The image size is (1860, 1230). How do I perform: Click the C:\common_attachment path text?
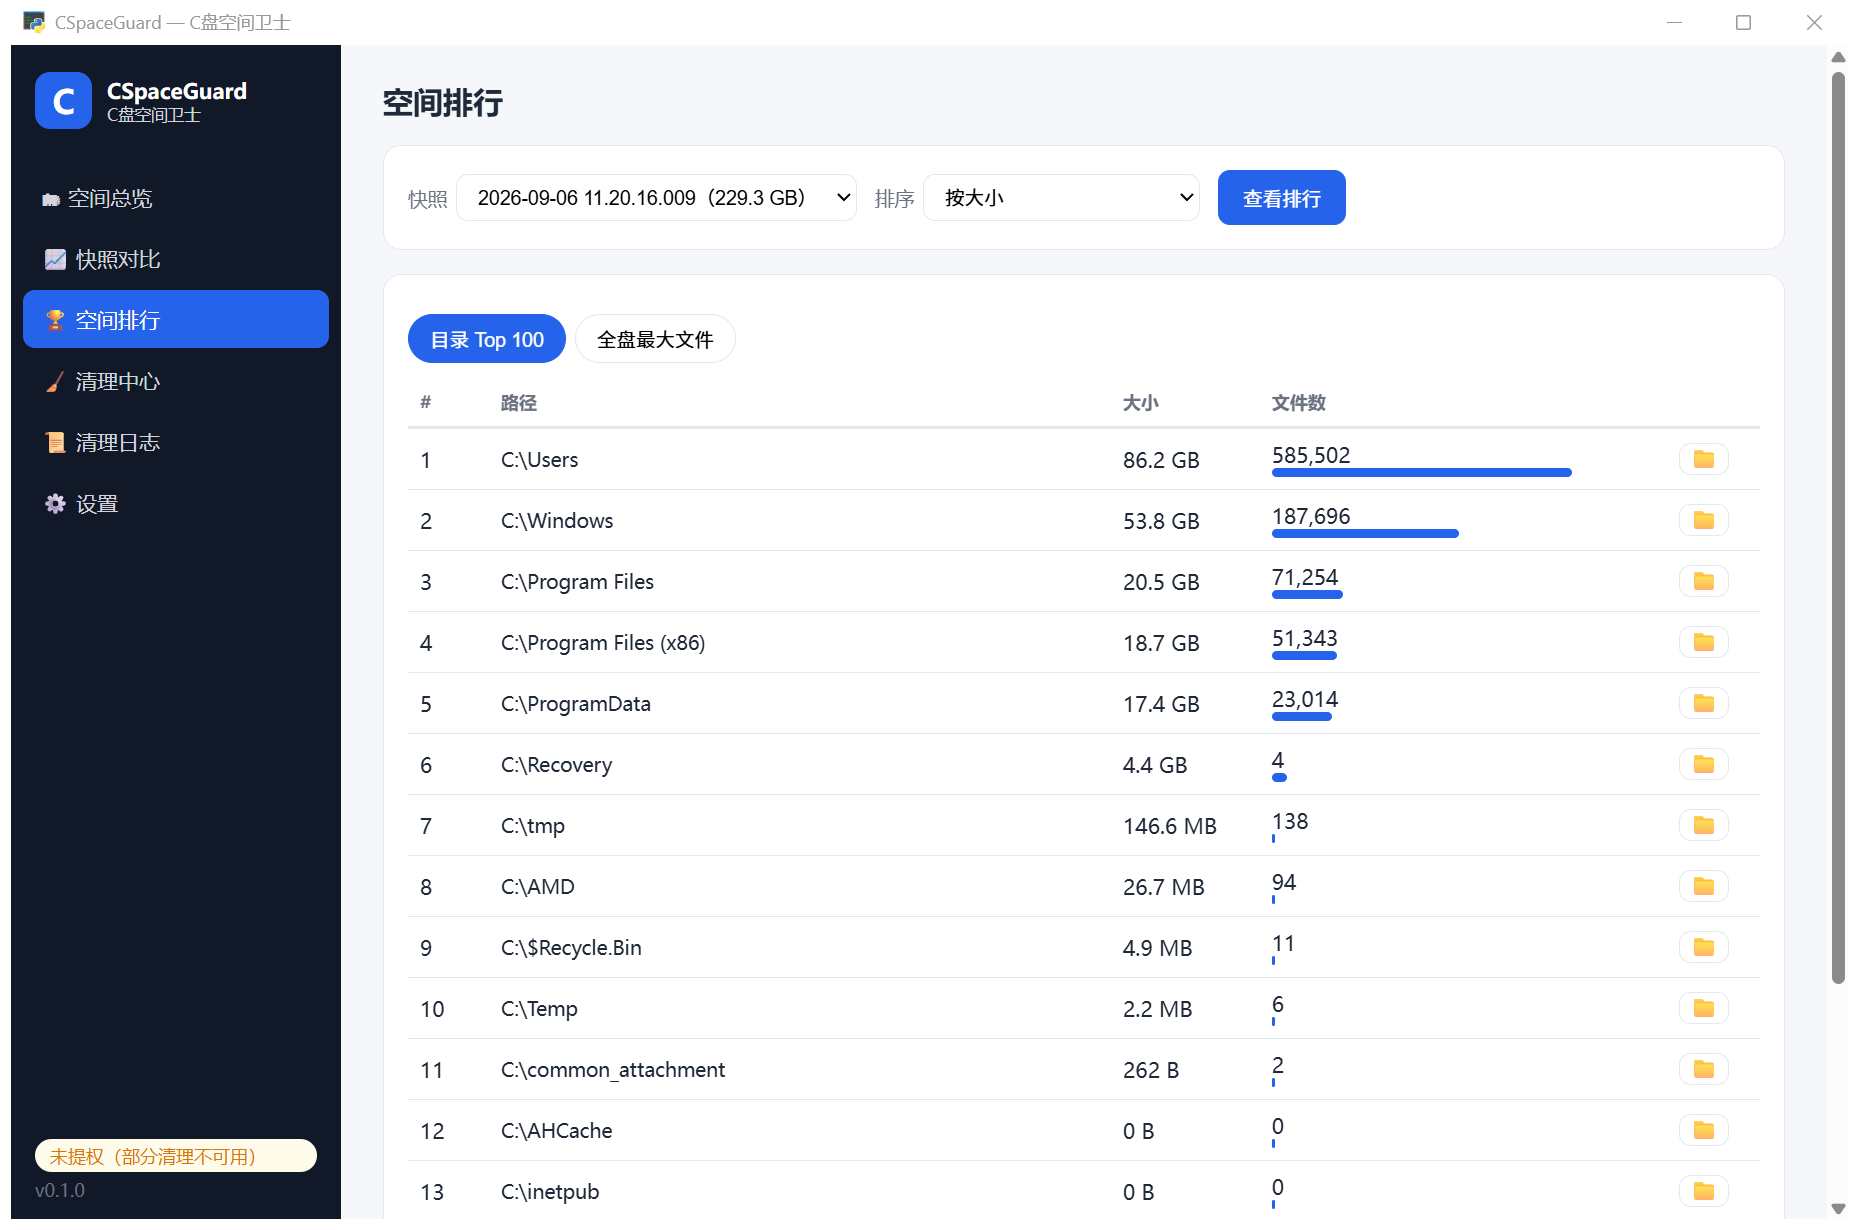(613, 1070)
